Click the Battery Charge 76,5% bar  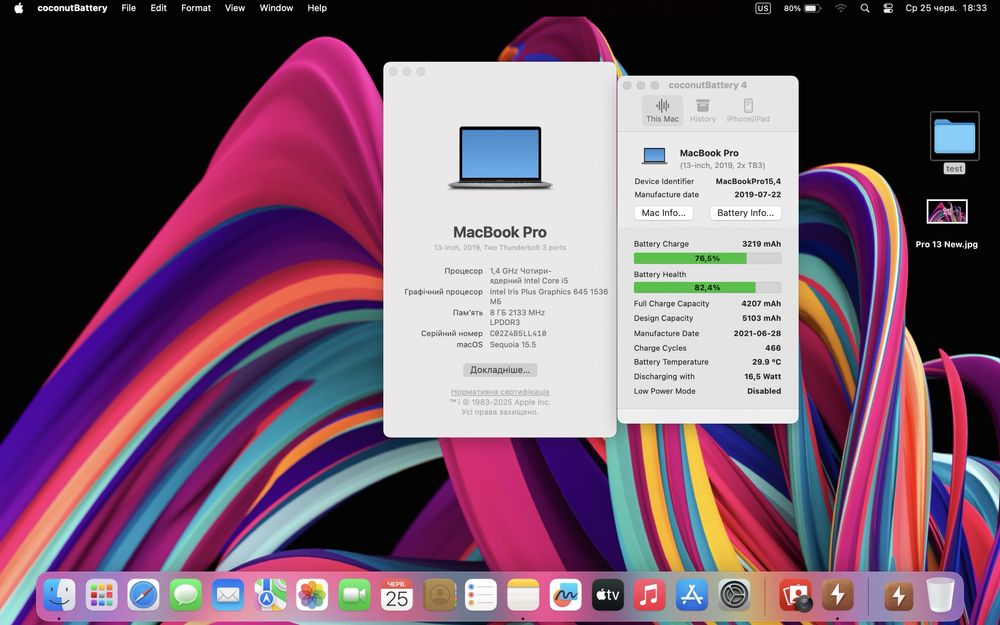(x=707, y=258)
